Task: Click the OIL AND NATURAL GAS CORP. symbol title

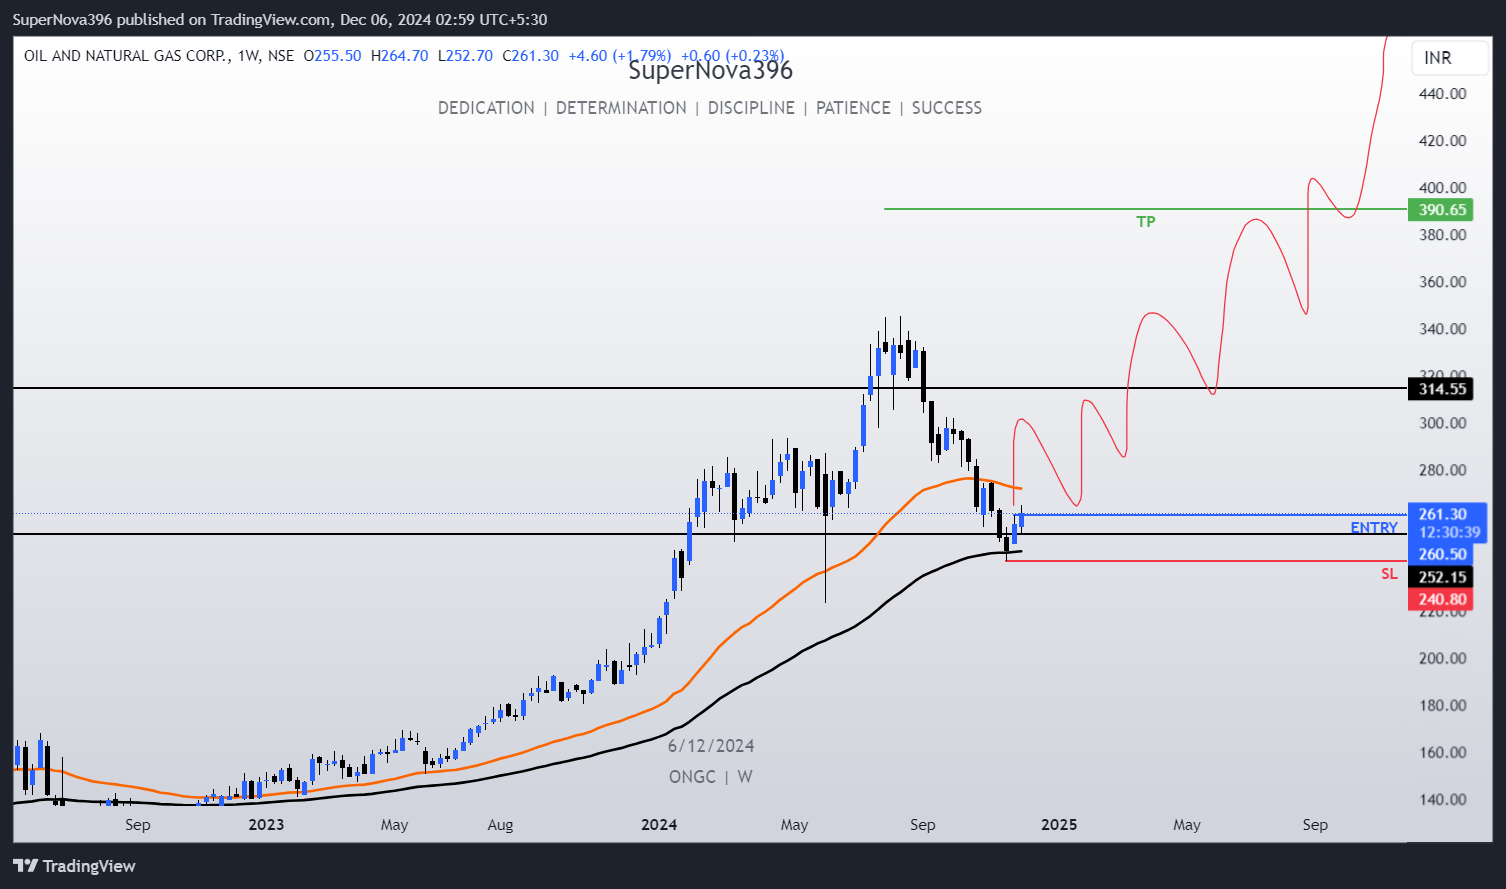Action: (x=127, y=56)
